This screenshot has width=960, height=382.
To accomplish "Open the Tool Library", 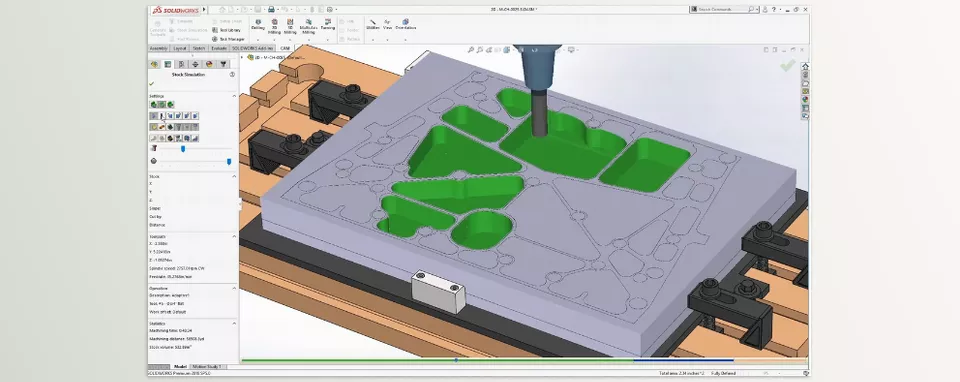I will coord(227,30).
